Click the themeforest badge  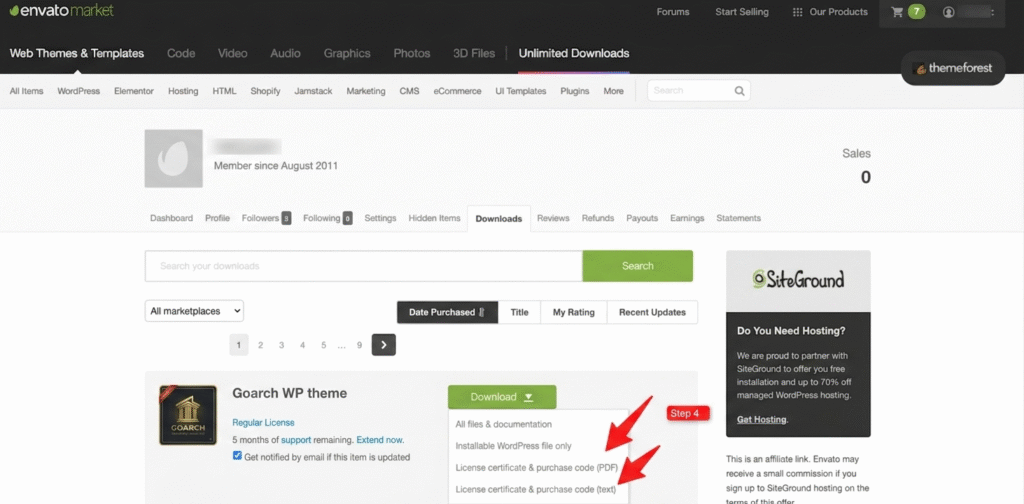coord(953,68)
